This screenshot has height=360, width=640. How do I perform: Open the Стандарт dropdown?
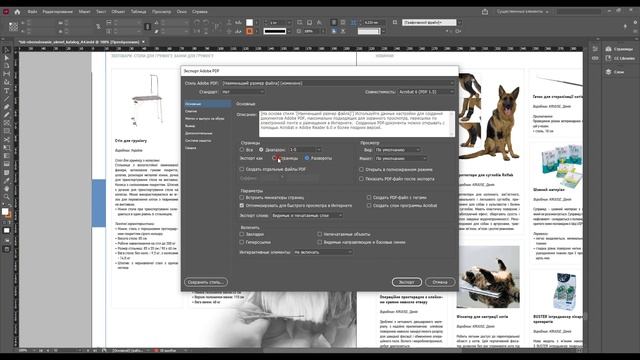243,92
